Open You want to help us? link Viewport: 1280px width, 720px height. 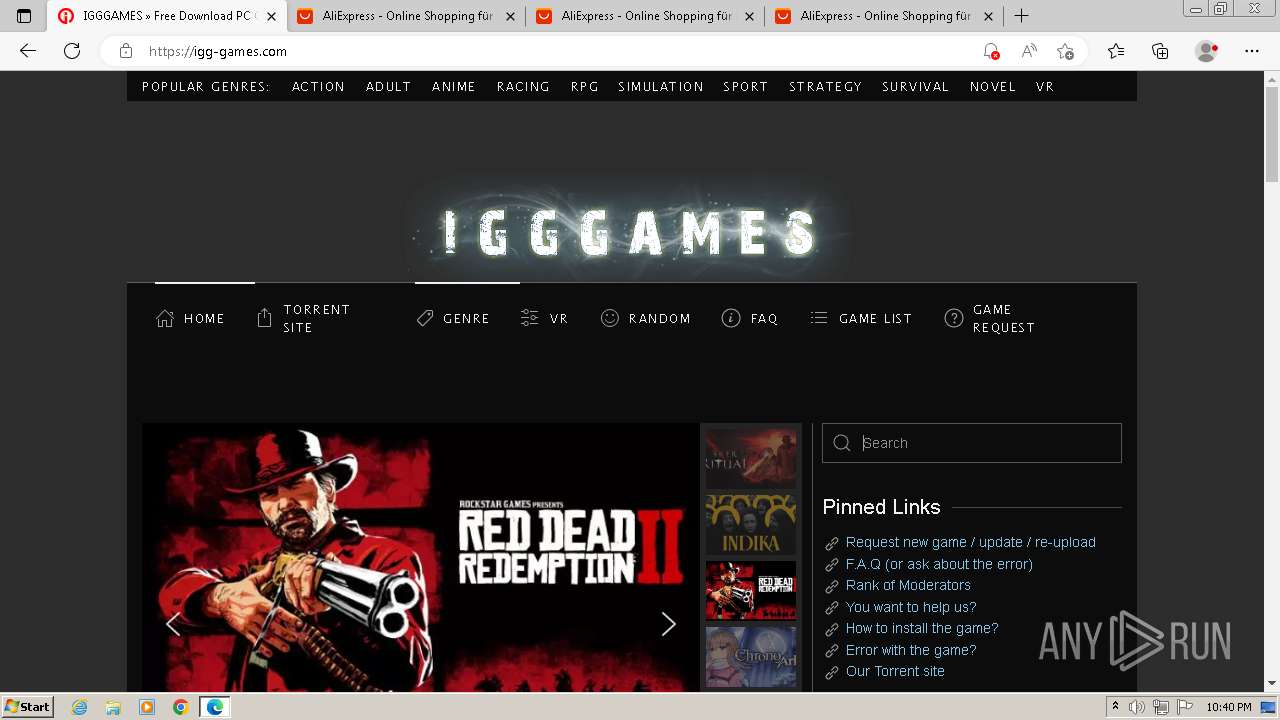coord(911,607)
